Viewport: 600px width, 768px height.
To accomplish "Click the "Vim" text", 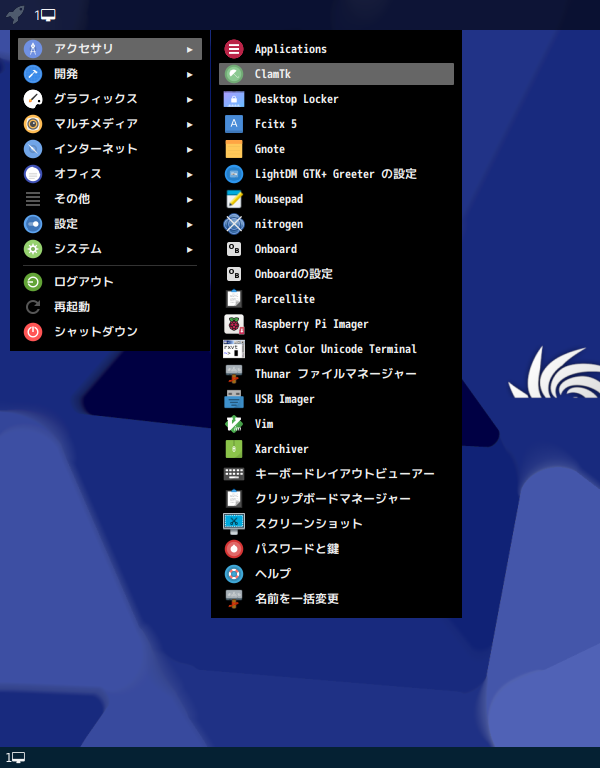I will pos(264,424).
